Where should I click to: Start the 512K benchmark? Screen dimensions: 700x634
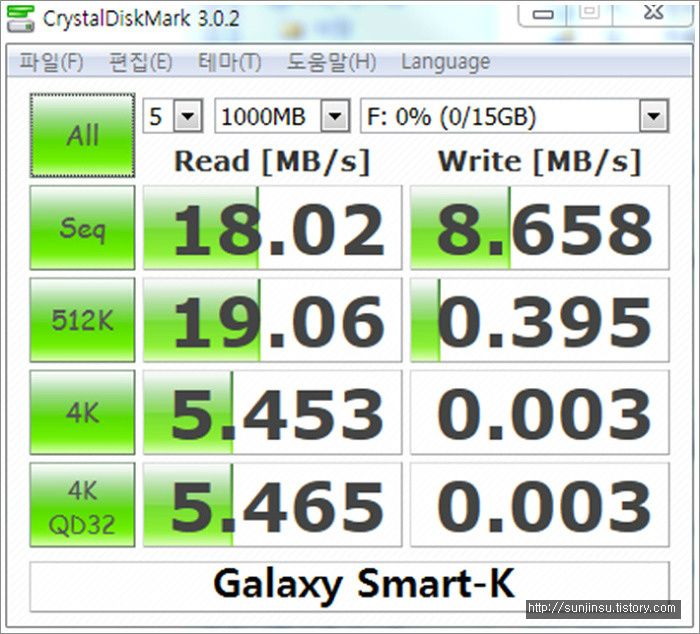pos(83,320)
